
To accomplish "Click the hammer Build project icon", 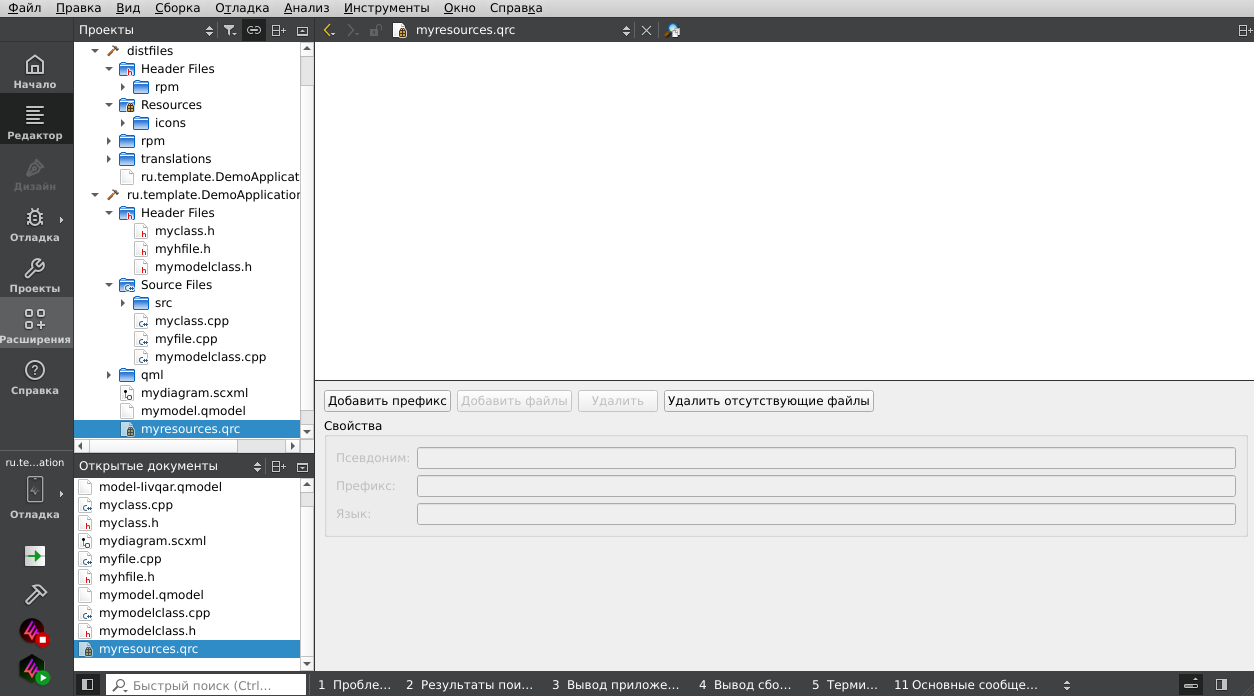I will (35, 594).
